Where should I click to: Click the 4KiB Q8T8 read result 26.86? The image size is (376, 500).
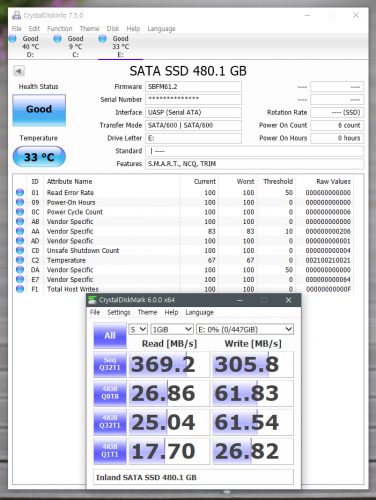click(169, 393)
